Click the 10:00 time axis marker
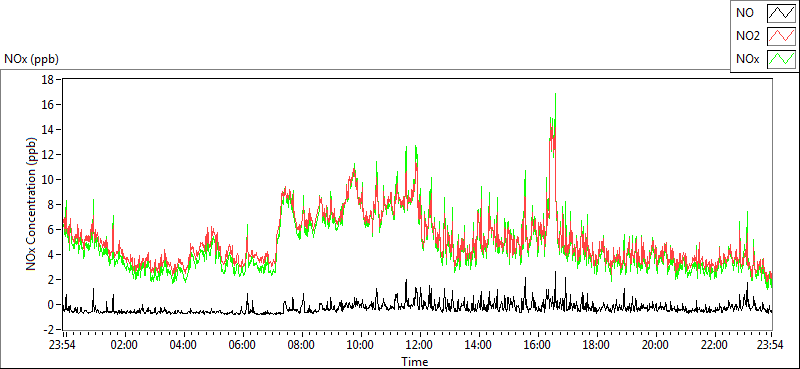800x369 pixels. coord(360,345)
